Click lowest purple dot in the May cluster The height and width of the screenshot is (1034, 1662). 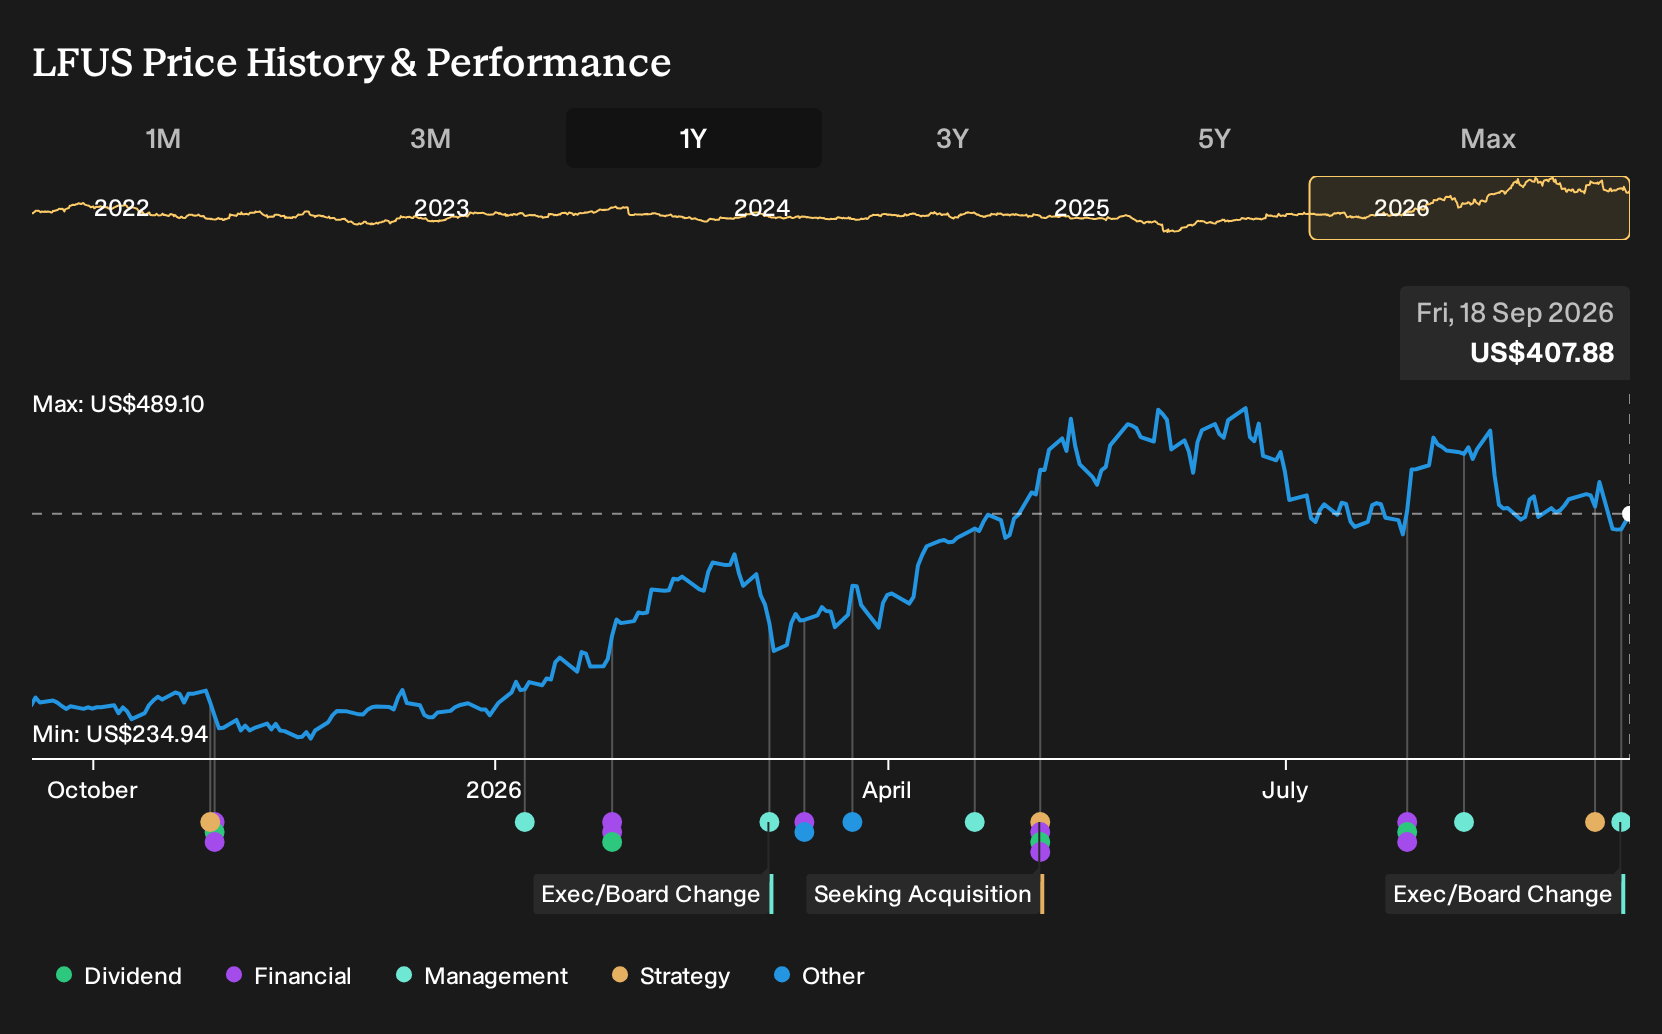click(x=1040, y=852)
